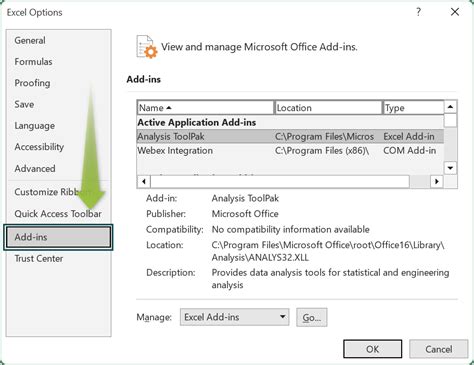474x365 pixels.
Task: Confirm with the OK button
Action: (x=372, y=349)
